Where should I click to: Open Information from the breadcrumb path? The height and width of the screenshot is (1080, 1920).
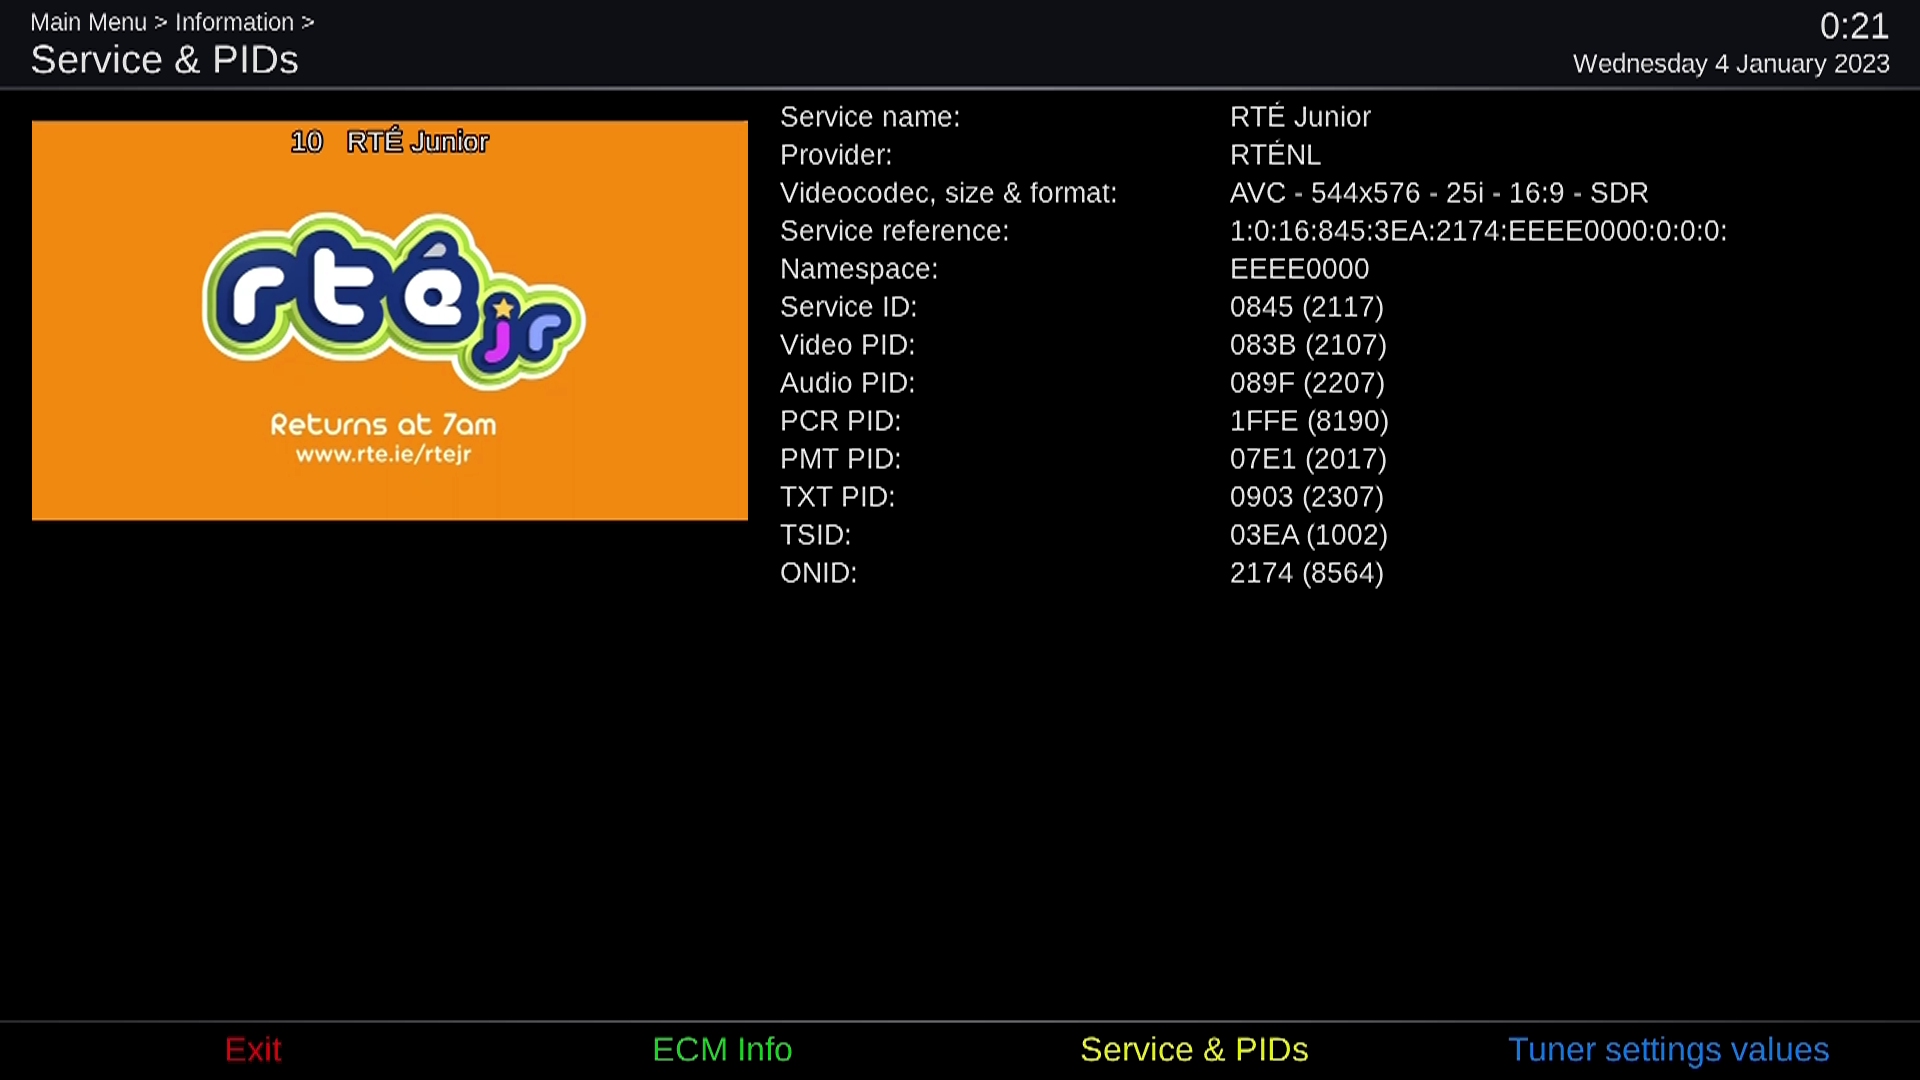tap(235, 22)
